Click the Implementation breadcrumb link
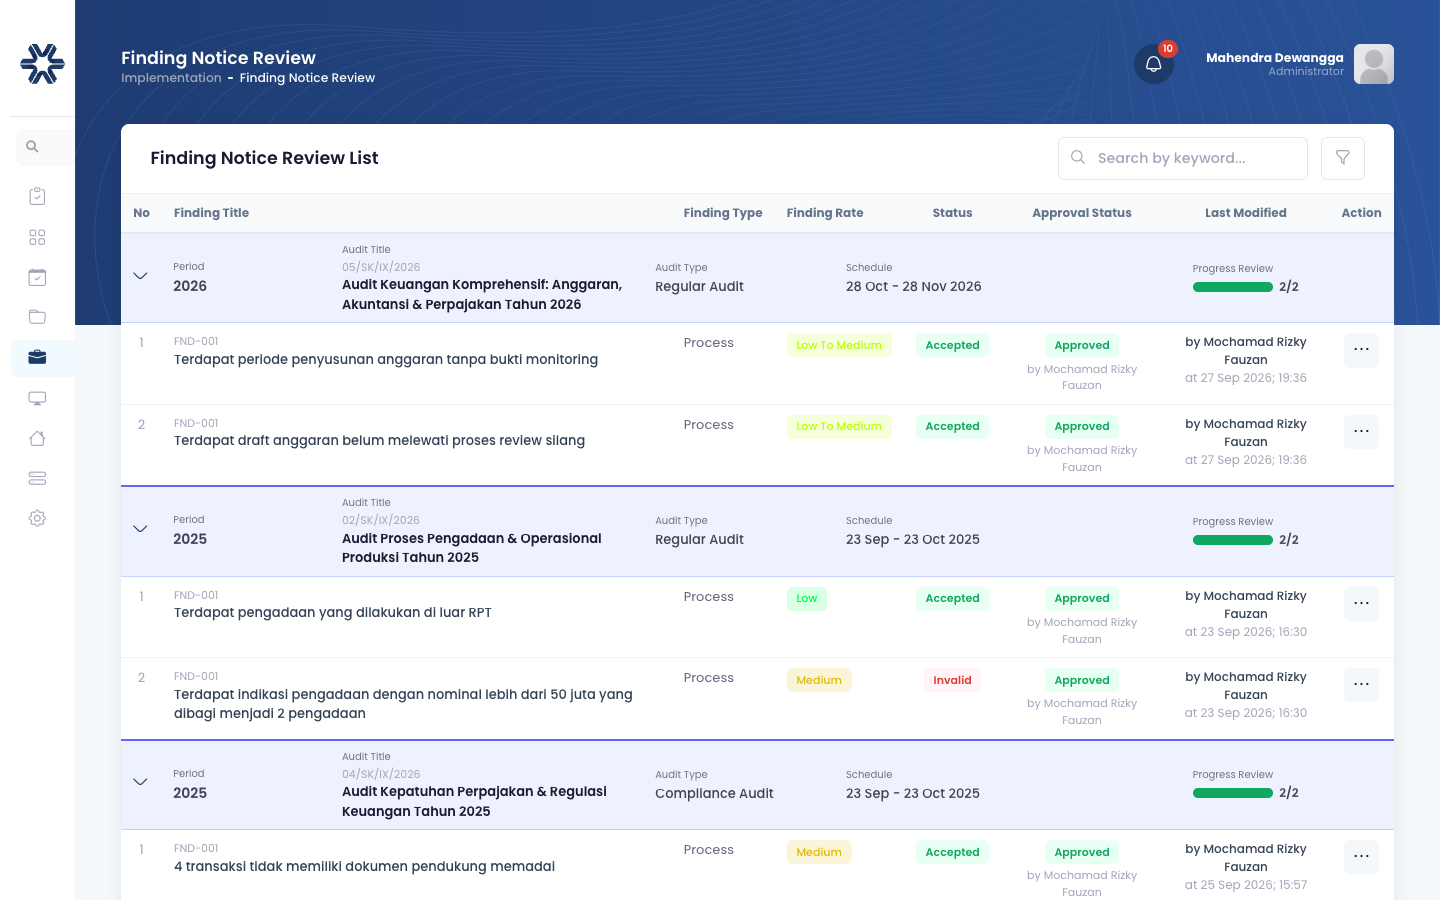The height and width of the screenshot is (900, 1440). point(171,78)
